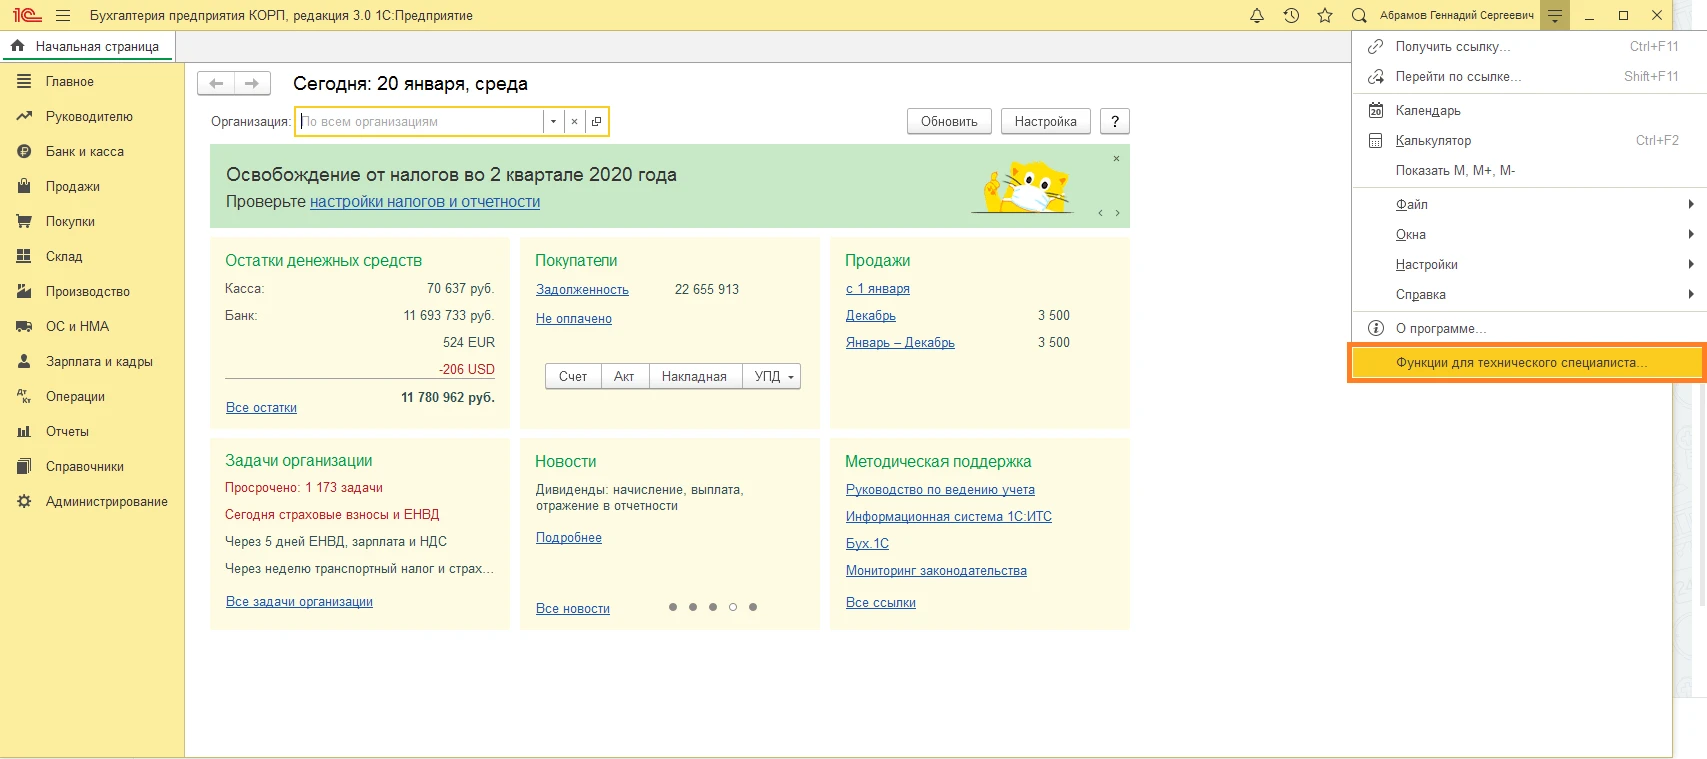Image resolution: width=1707 pixels, height=759 pixels.
Task: Clear the Организация field with X
Action: pyautogui.click(x=574, y=122)
